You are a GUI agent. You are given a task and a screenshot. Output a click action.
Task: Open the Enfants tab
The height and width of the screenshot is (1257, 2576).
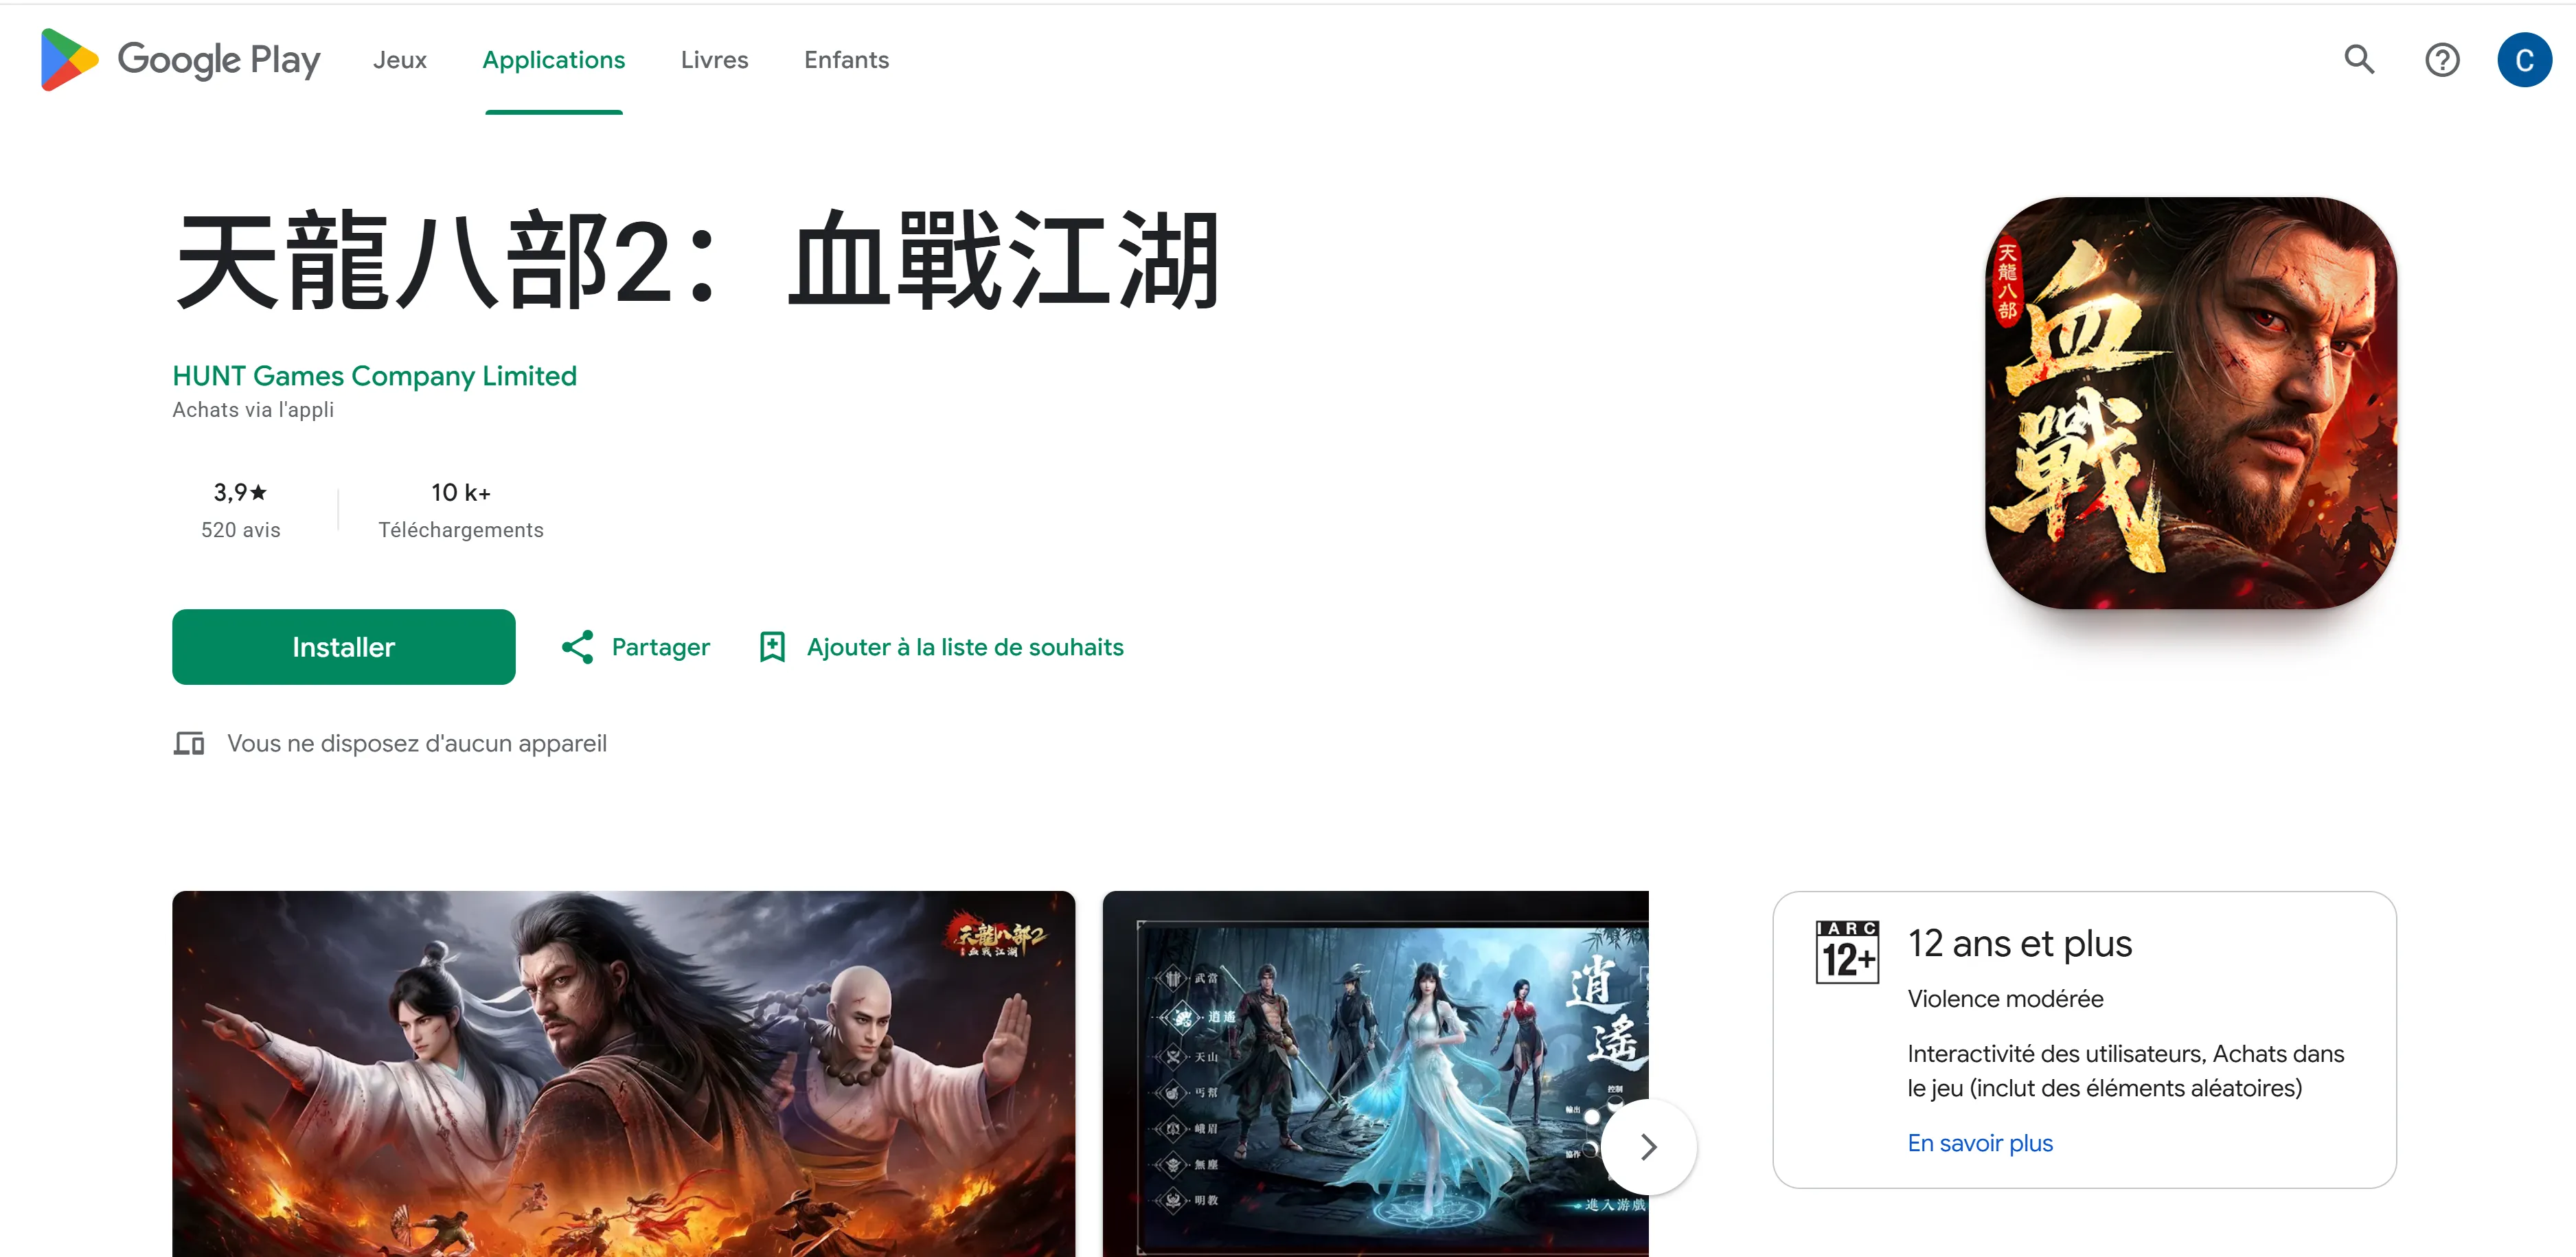pos(846,60)
